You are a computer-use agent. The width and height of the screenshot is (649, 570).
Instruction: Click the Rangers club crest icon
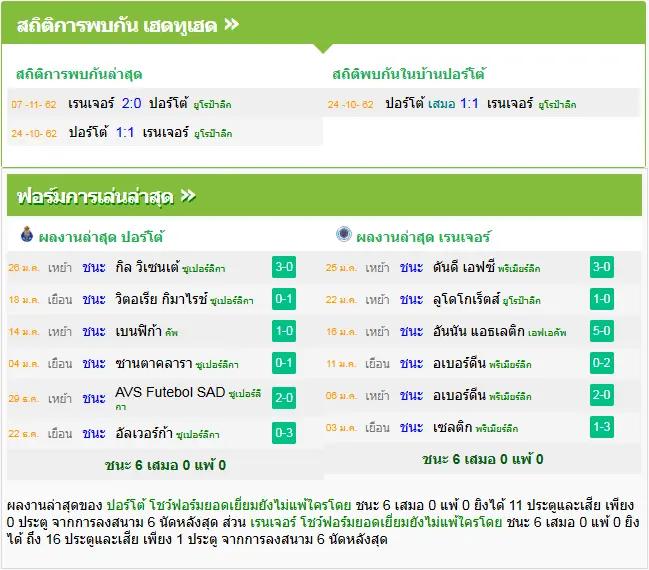click(x=344, y=234)
